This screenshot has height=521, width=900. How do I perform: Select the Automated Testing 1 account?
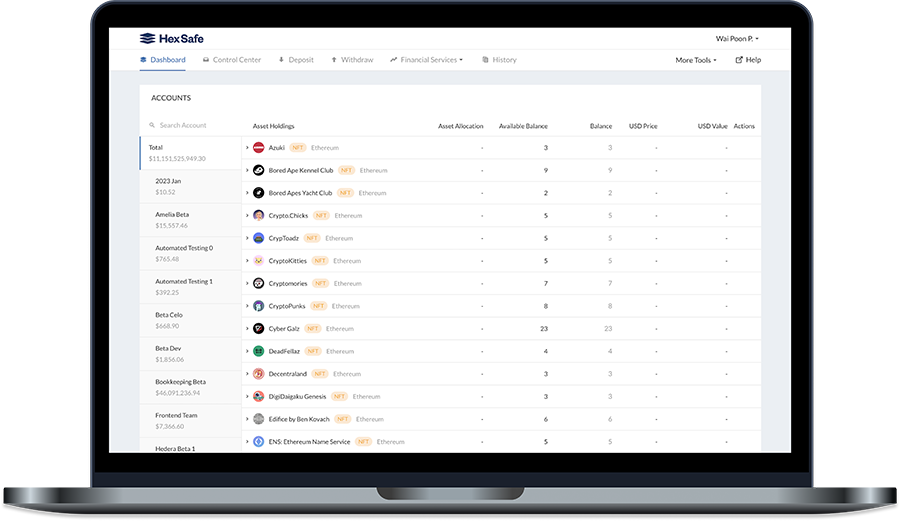click(x=191, y=287)
